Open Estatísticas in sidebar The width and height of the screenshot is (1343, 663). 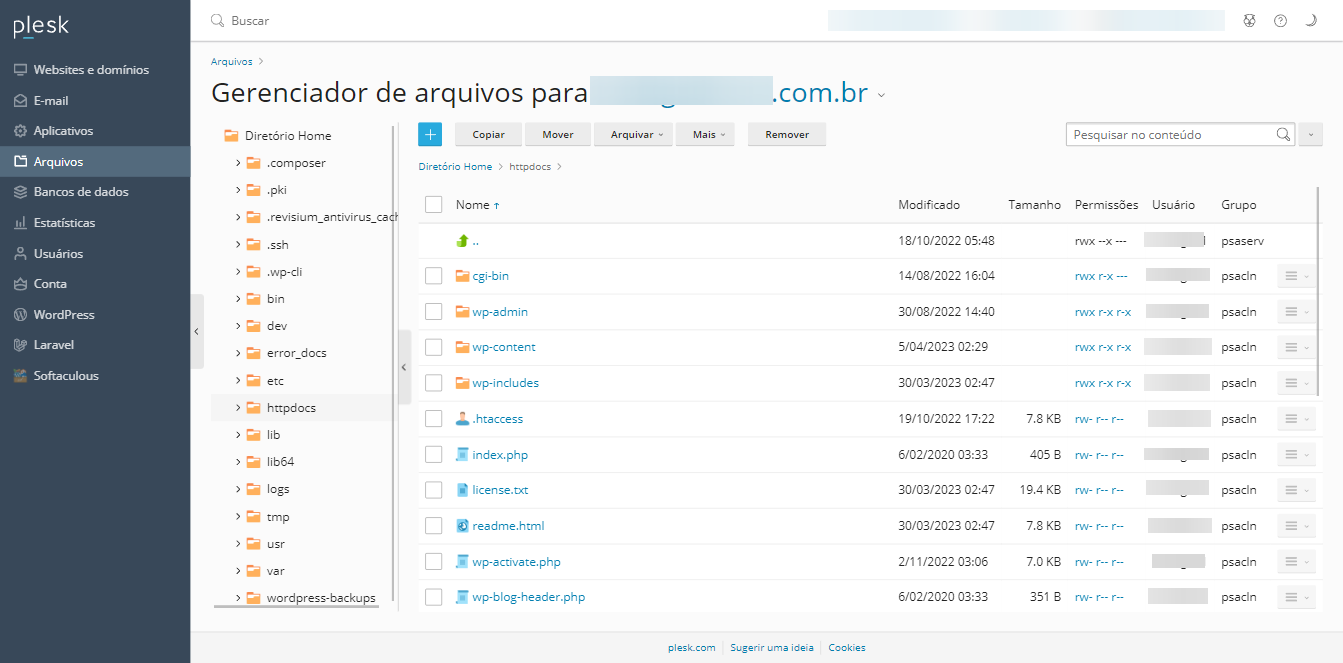(95, 223)
